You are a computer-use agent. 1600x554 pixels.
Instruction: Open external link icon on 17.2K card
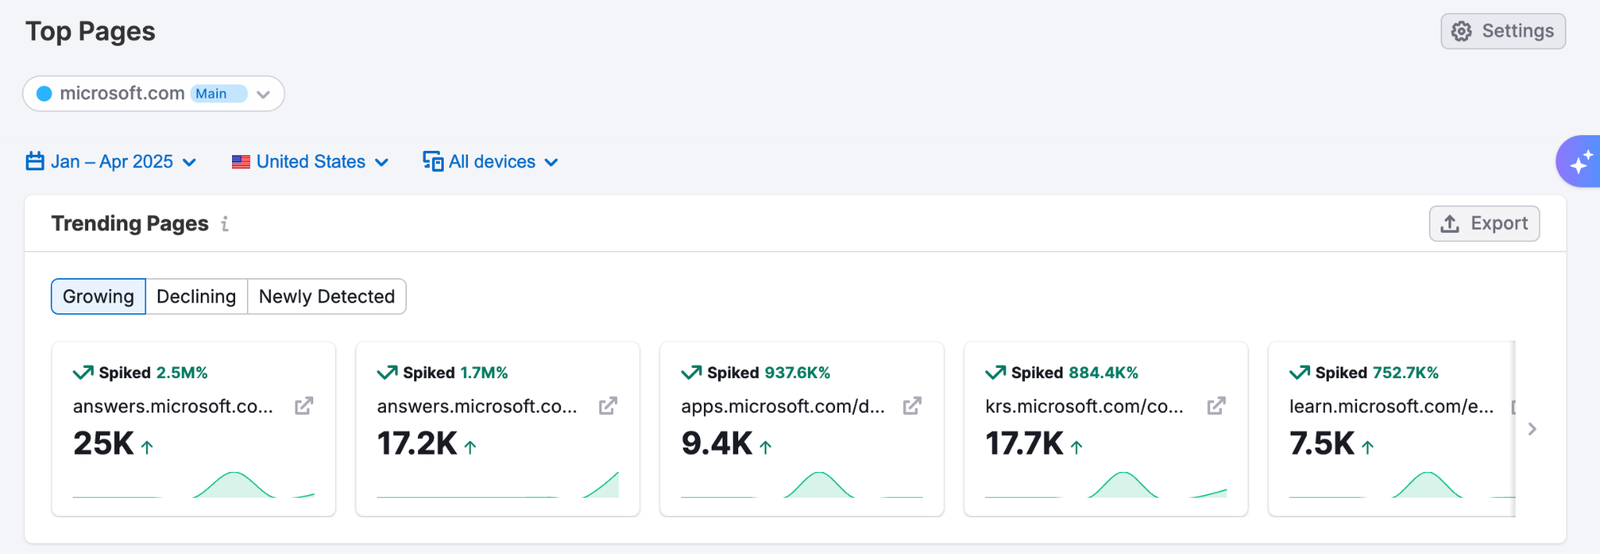[608, 406]
